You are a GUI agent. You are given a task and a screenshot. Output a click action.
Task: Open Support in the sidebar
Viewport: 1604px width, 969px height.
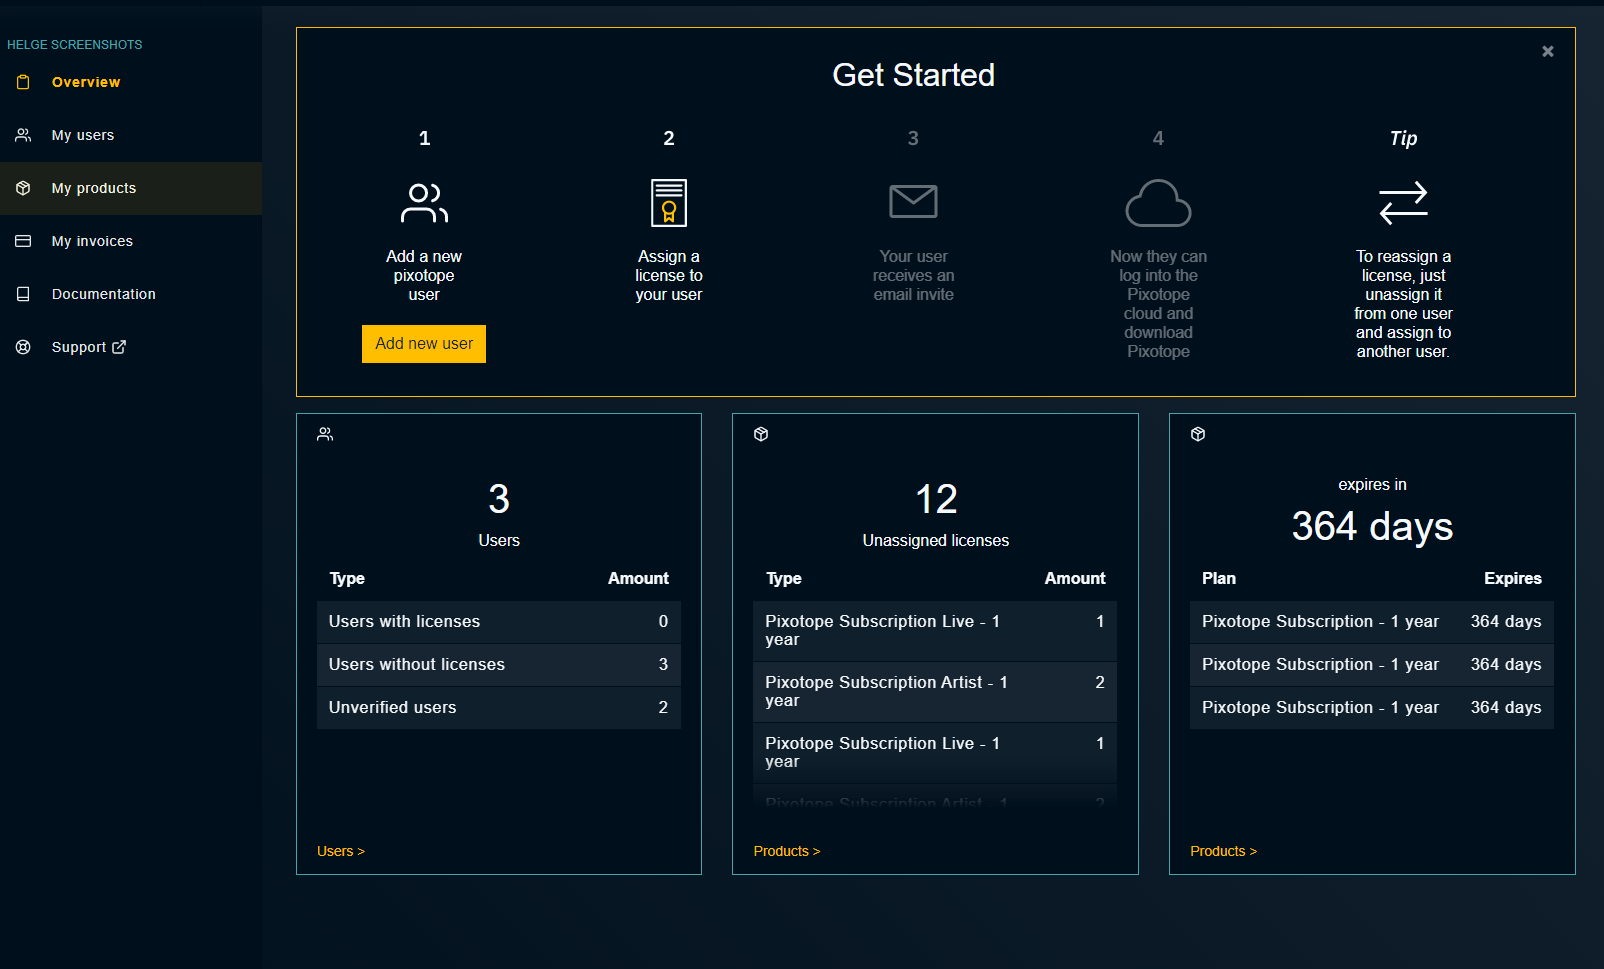coord(79,347)
